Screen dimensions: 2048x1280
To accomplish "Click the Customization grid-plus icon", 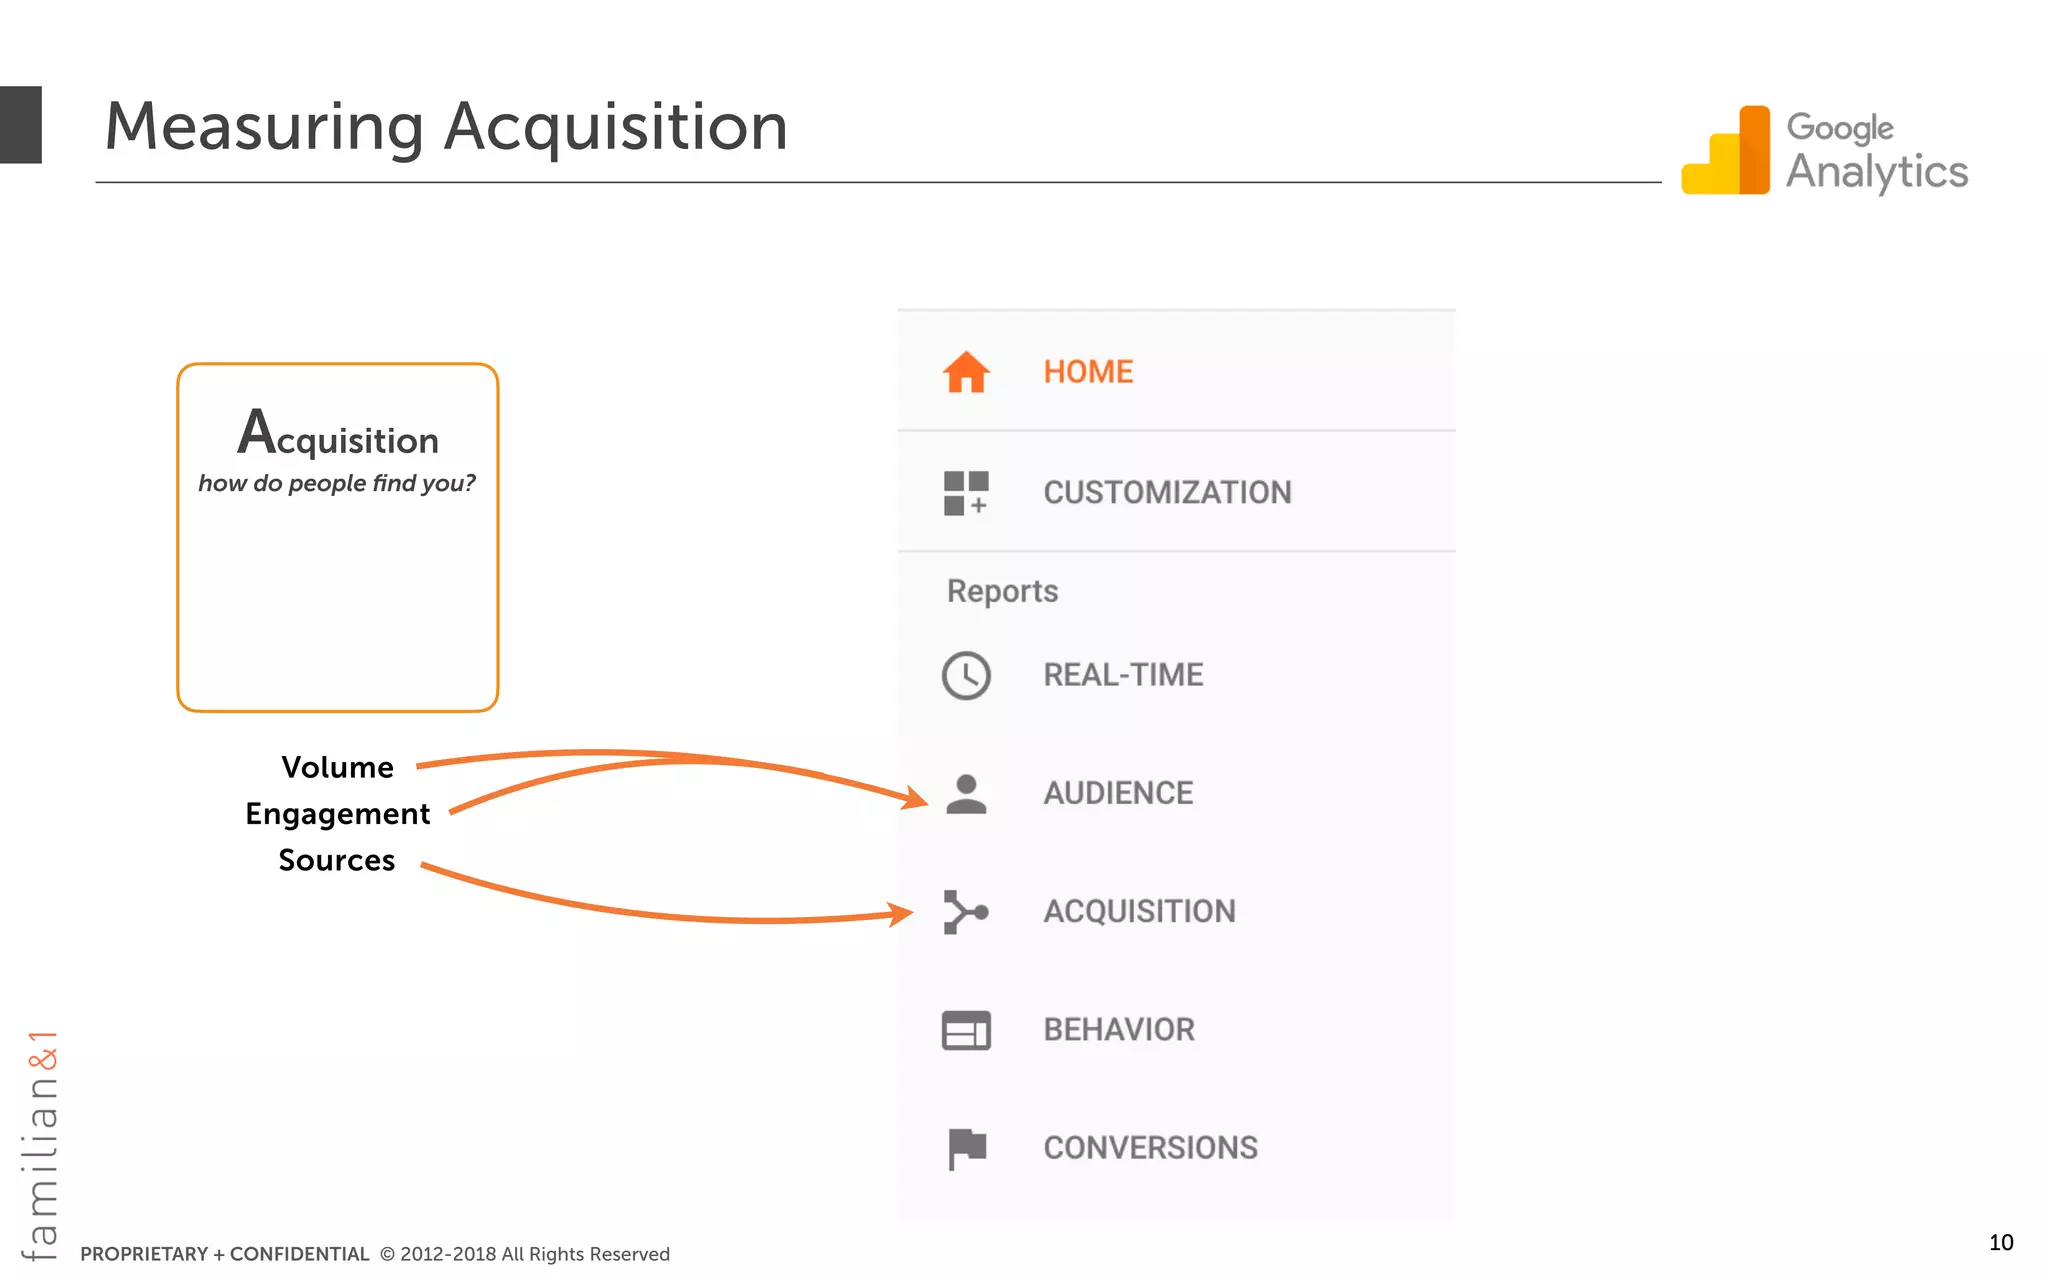I will 966,493.
